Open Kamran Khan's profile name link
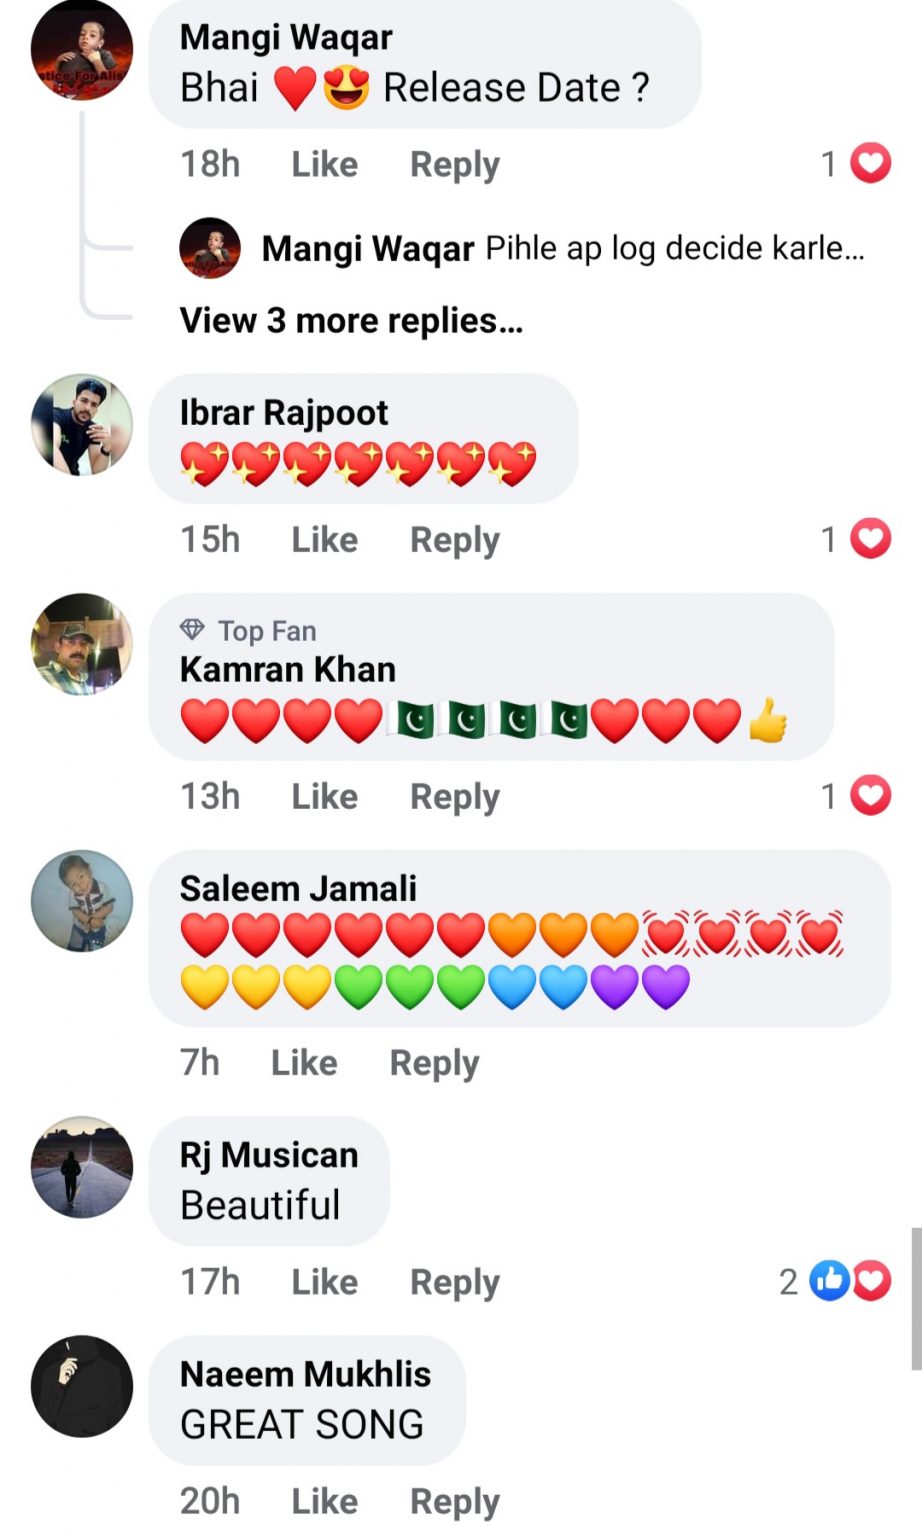This screenshot has height=1536, width=922. pyautogui.click(x=288, y=669)
